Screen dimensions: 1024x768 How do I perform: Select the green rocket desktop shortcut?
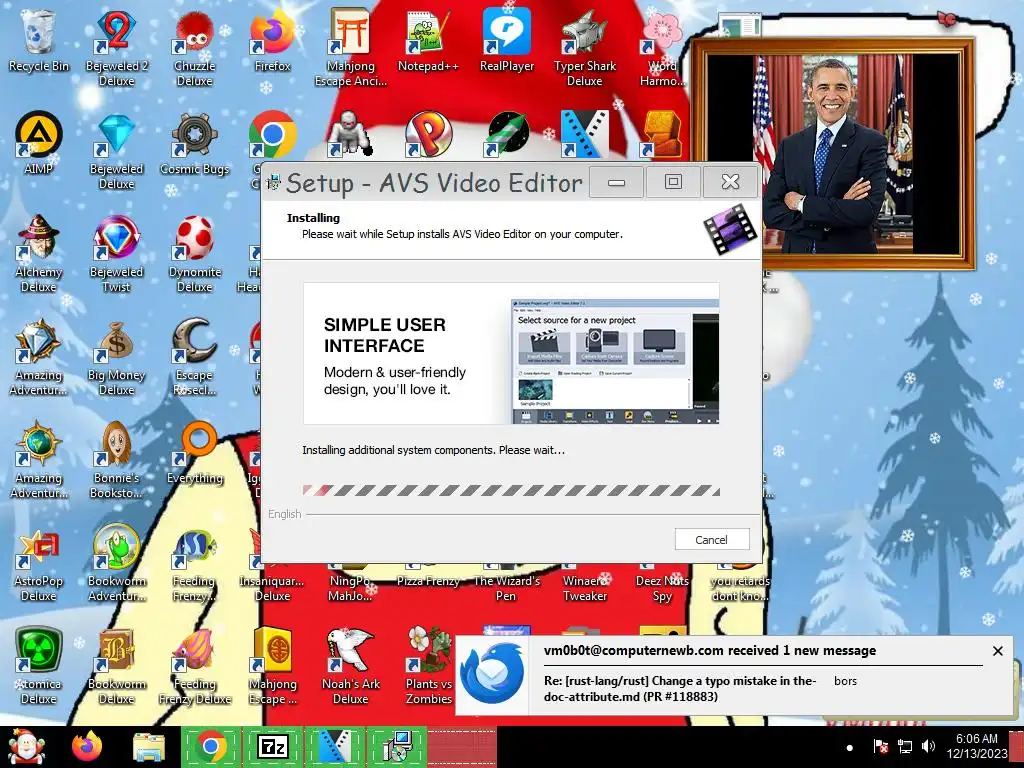pos(507,135)
